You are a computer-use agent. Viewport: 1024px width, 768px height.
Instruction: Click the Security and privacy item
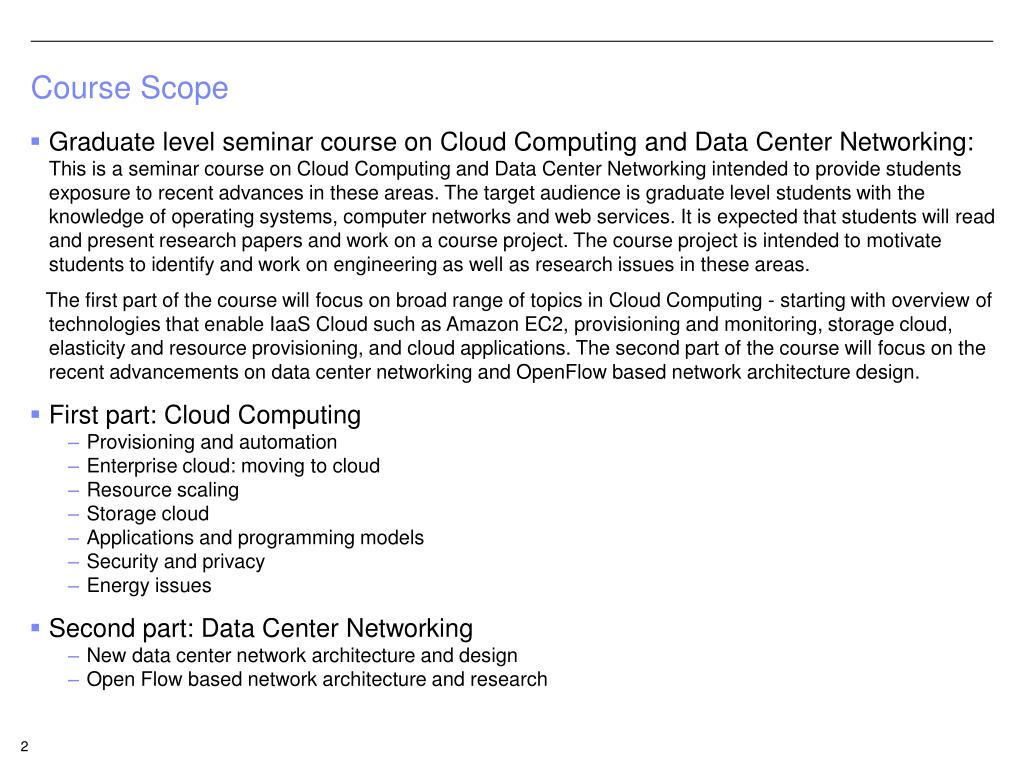[176, 562]
